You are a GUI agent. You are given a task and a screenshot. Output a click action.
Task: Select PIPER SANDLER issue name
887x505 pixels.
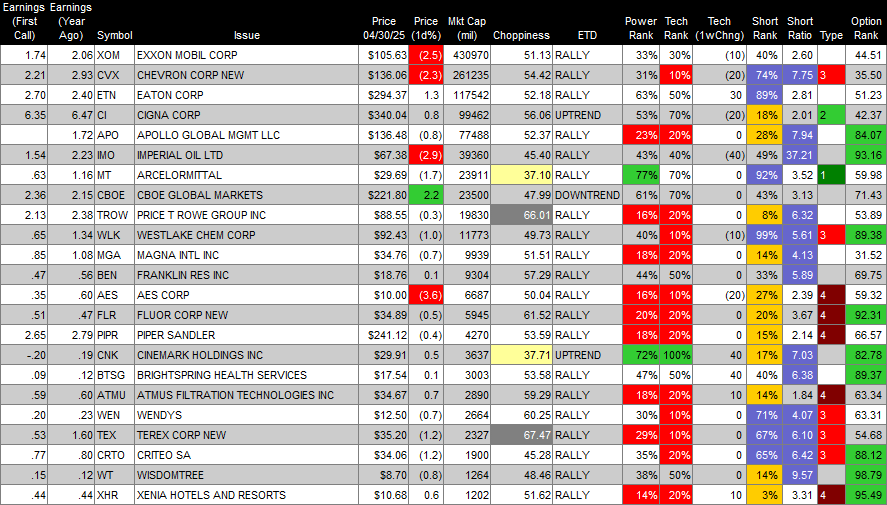(176, 335)
